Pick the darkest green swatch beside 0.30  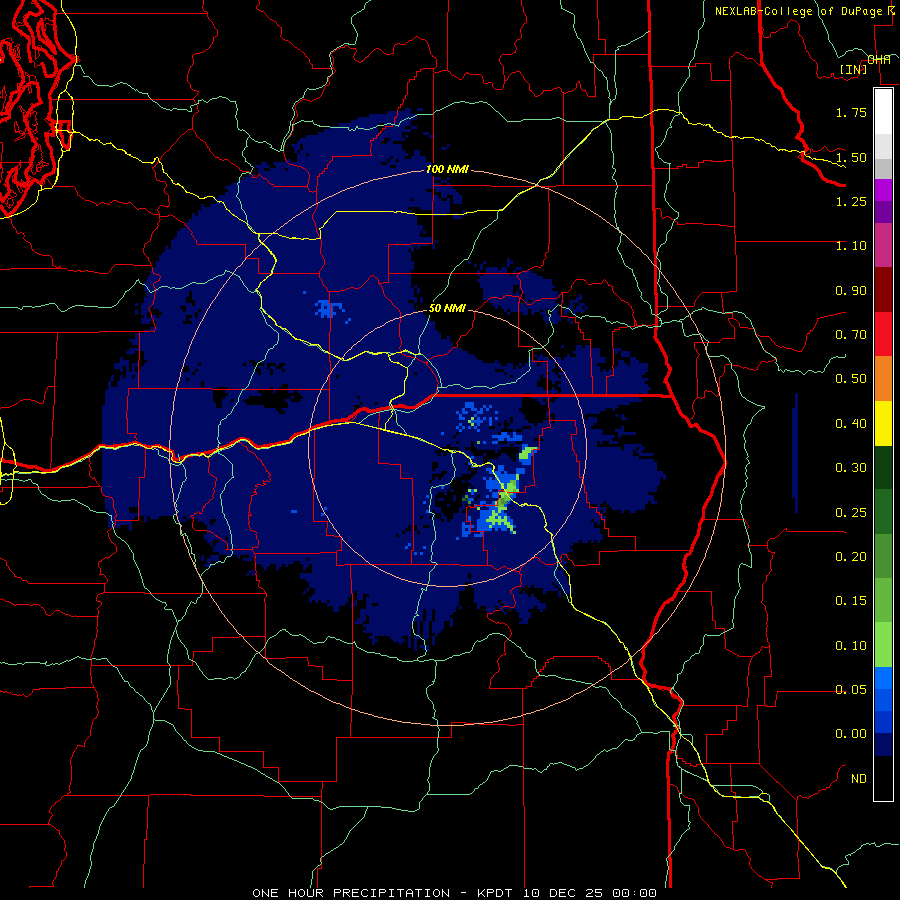[x=883, y=468]
